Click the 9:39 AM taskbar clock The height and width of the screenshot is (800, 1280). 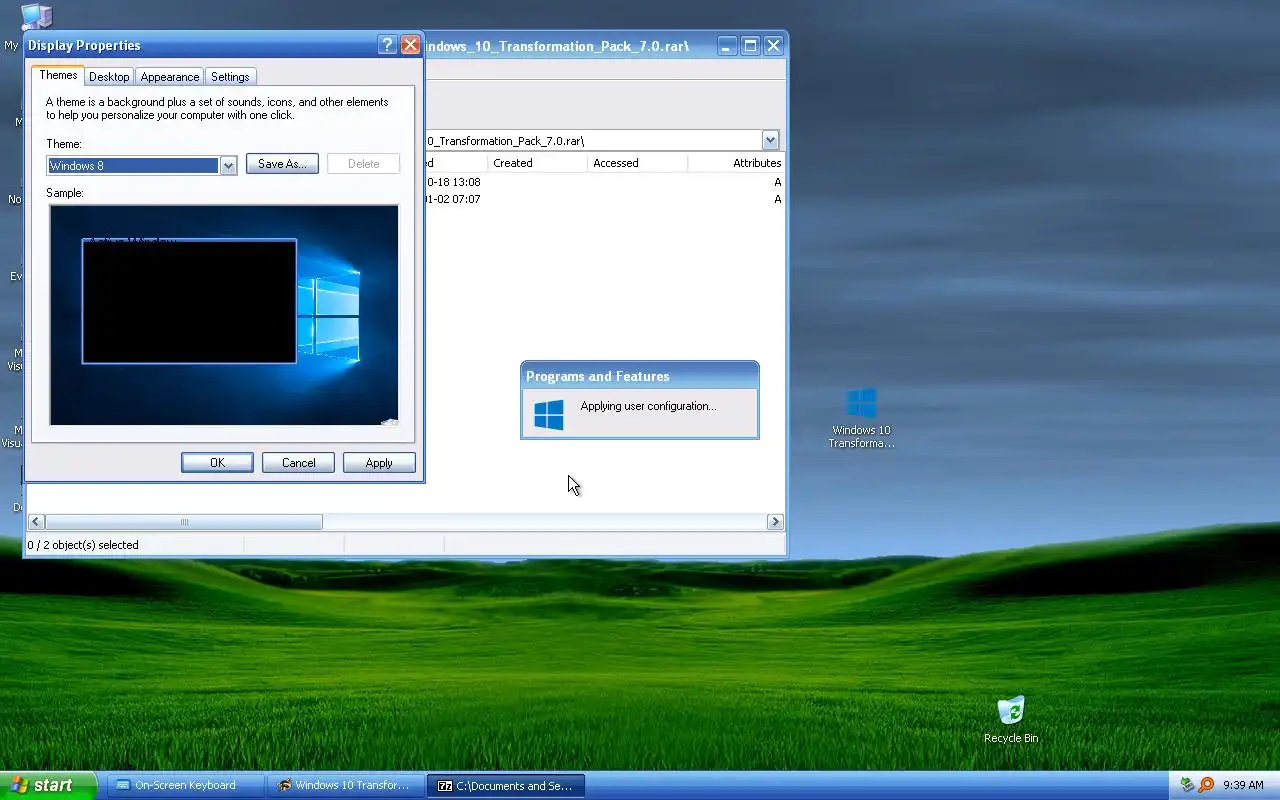coord(1243,785)
